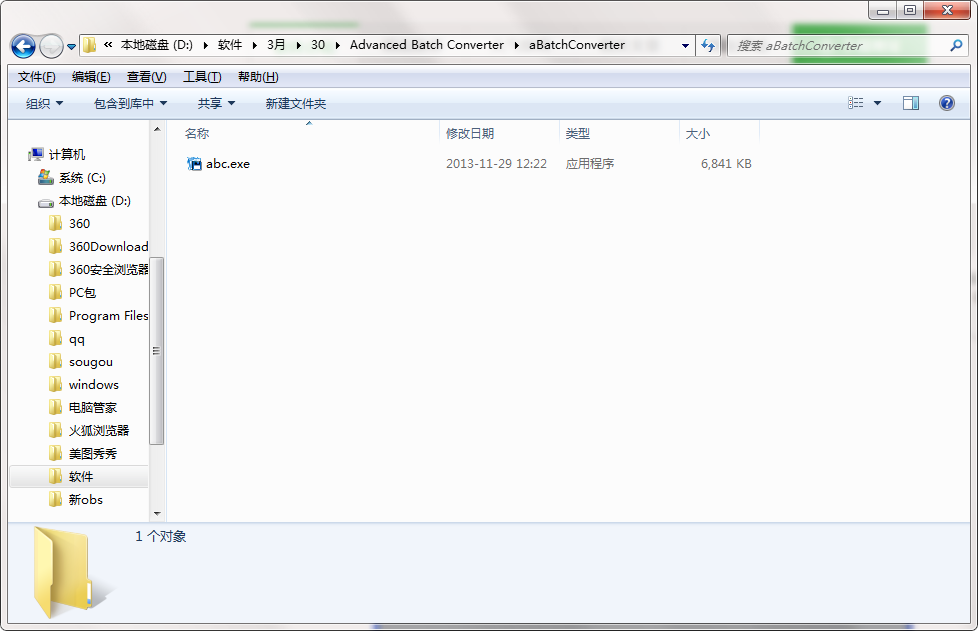Click the 系统 (C:) drive icon
The height and width of the screenshot is (631, 978).
[46, 177]
